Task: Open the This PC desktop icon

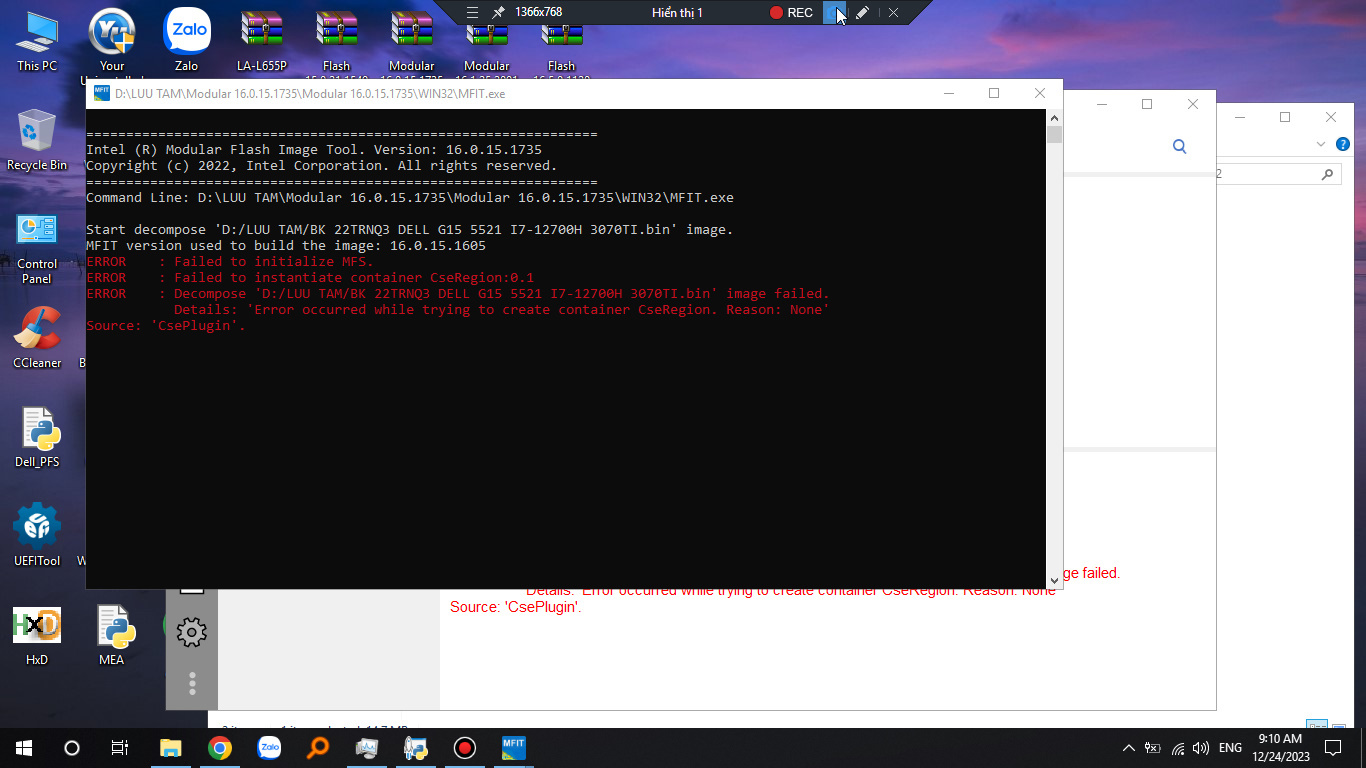Action: [37, 40]
